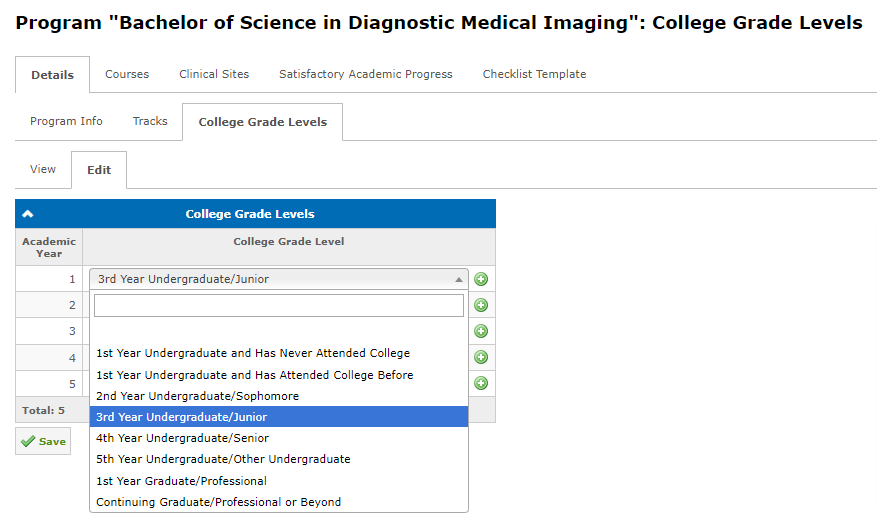
Task: Select Continuing Graduate/Professional or Beyond
Action: (218, 502)
